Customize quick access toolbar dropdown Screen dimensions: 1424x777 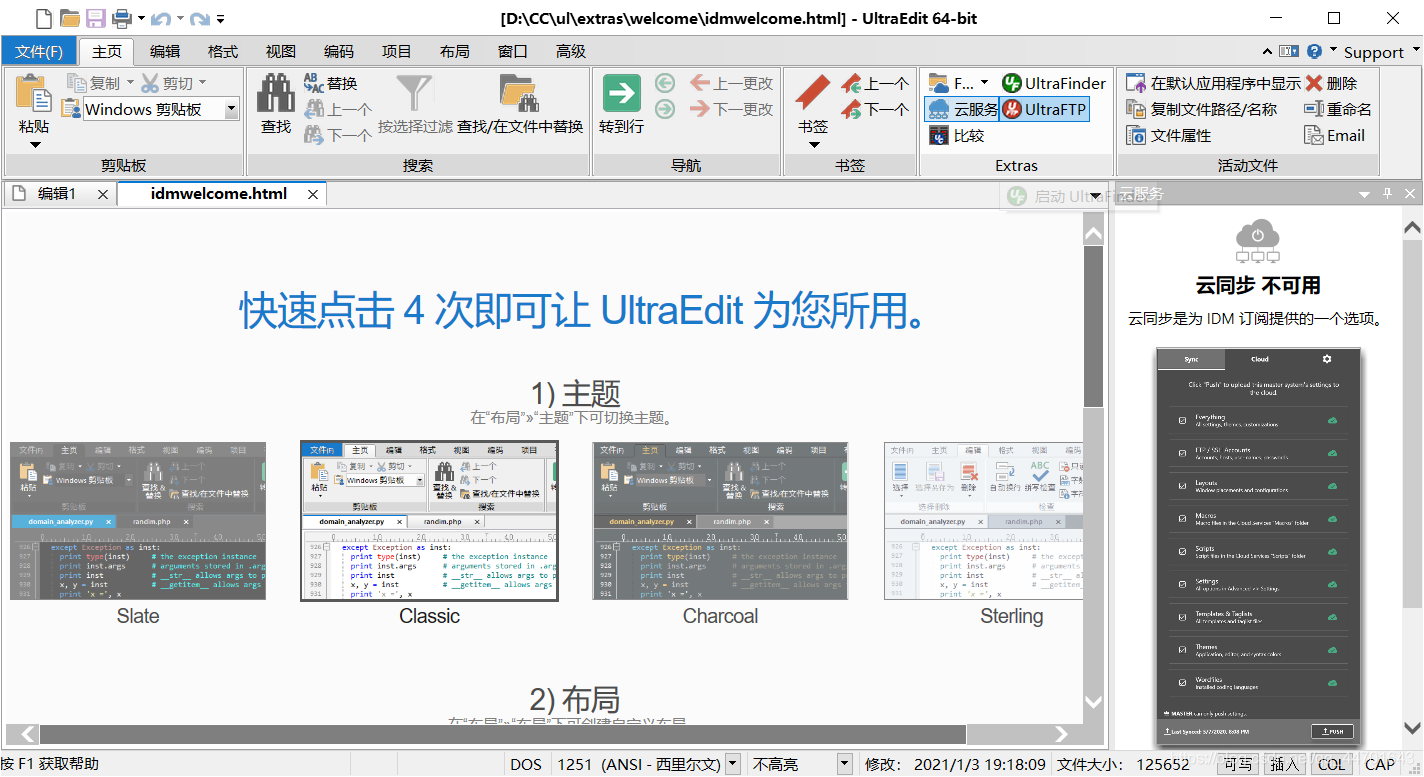pos(220,18)
